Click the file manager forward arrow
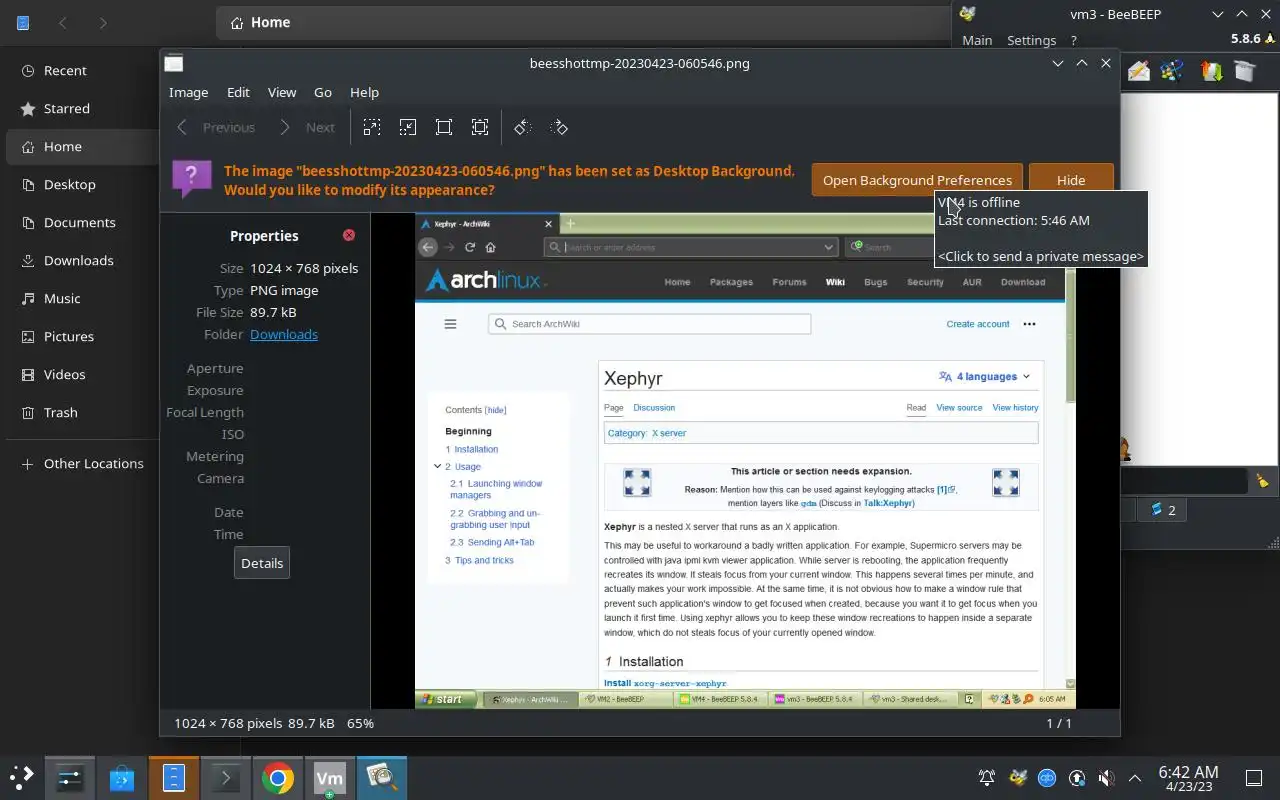This screenshot has height=800, width=1280. [x=103, y=22]
